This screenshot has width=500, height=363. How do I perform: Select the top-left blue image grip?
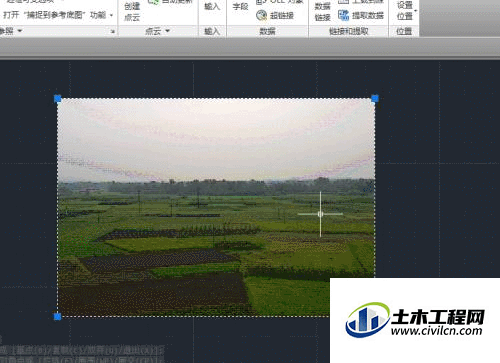point(58,99)
